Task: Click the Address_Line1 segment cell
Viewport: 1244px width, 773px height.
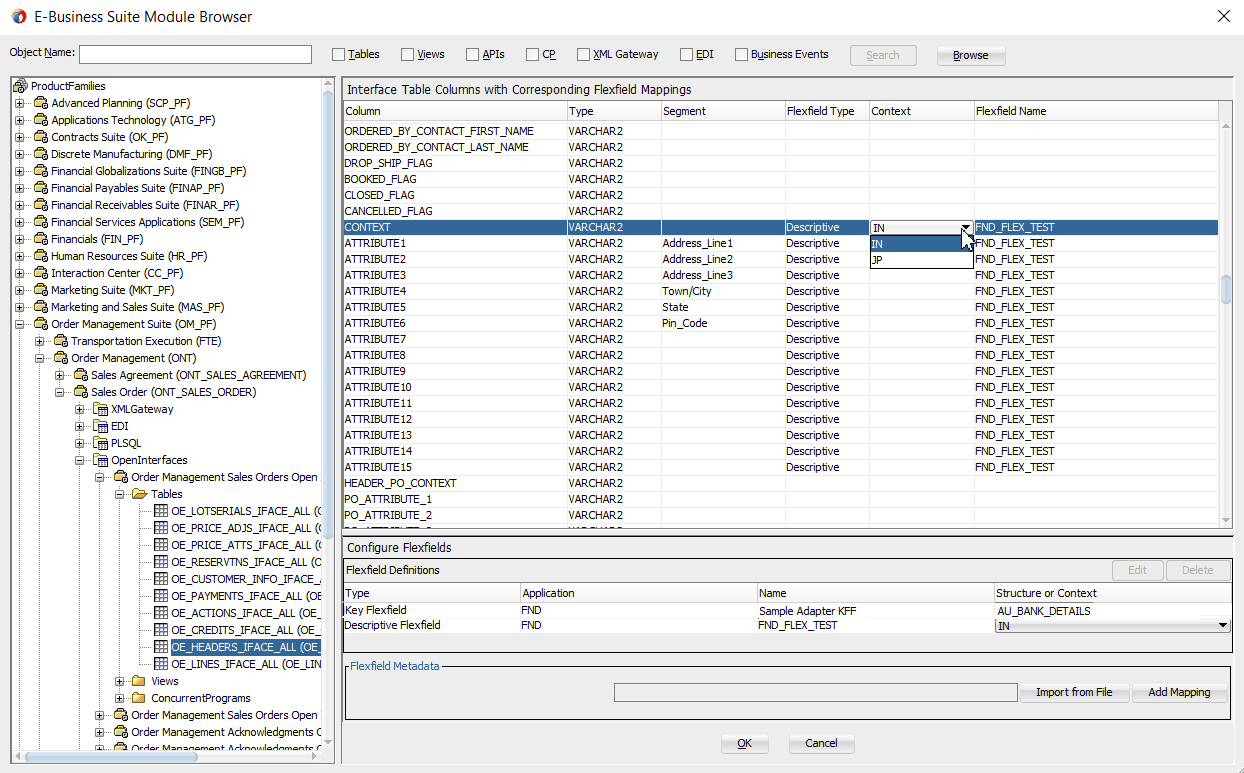Action: coord(723,243)
